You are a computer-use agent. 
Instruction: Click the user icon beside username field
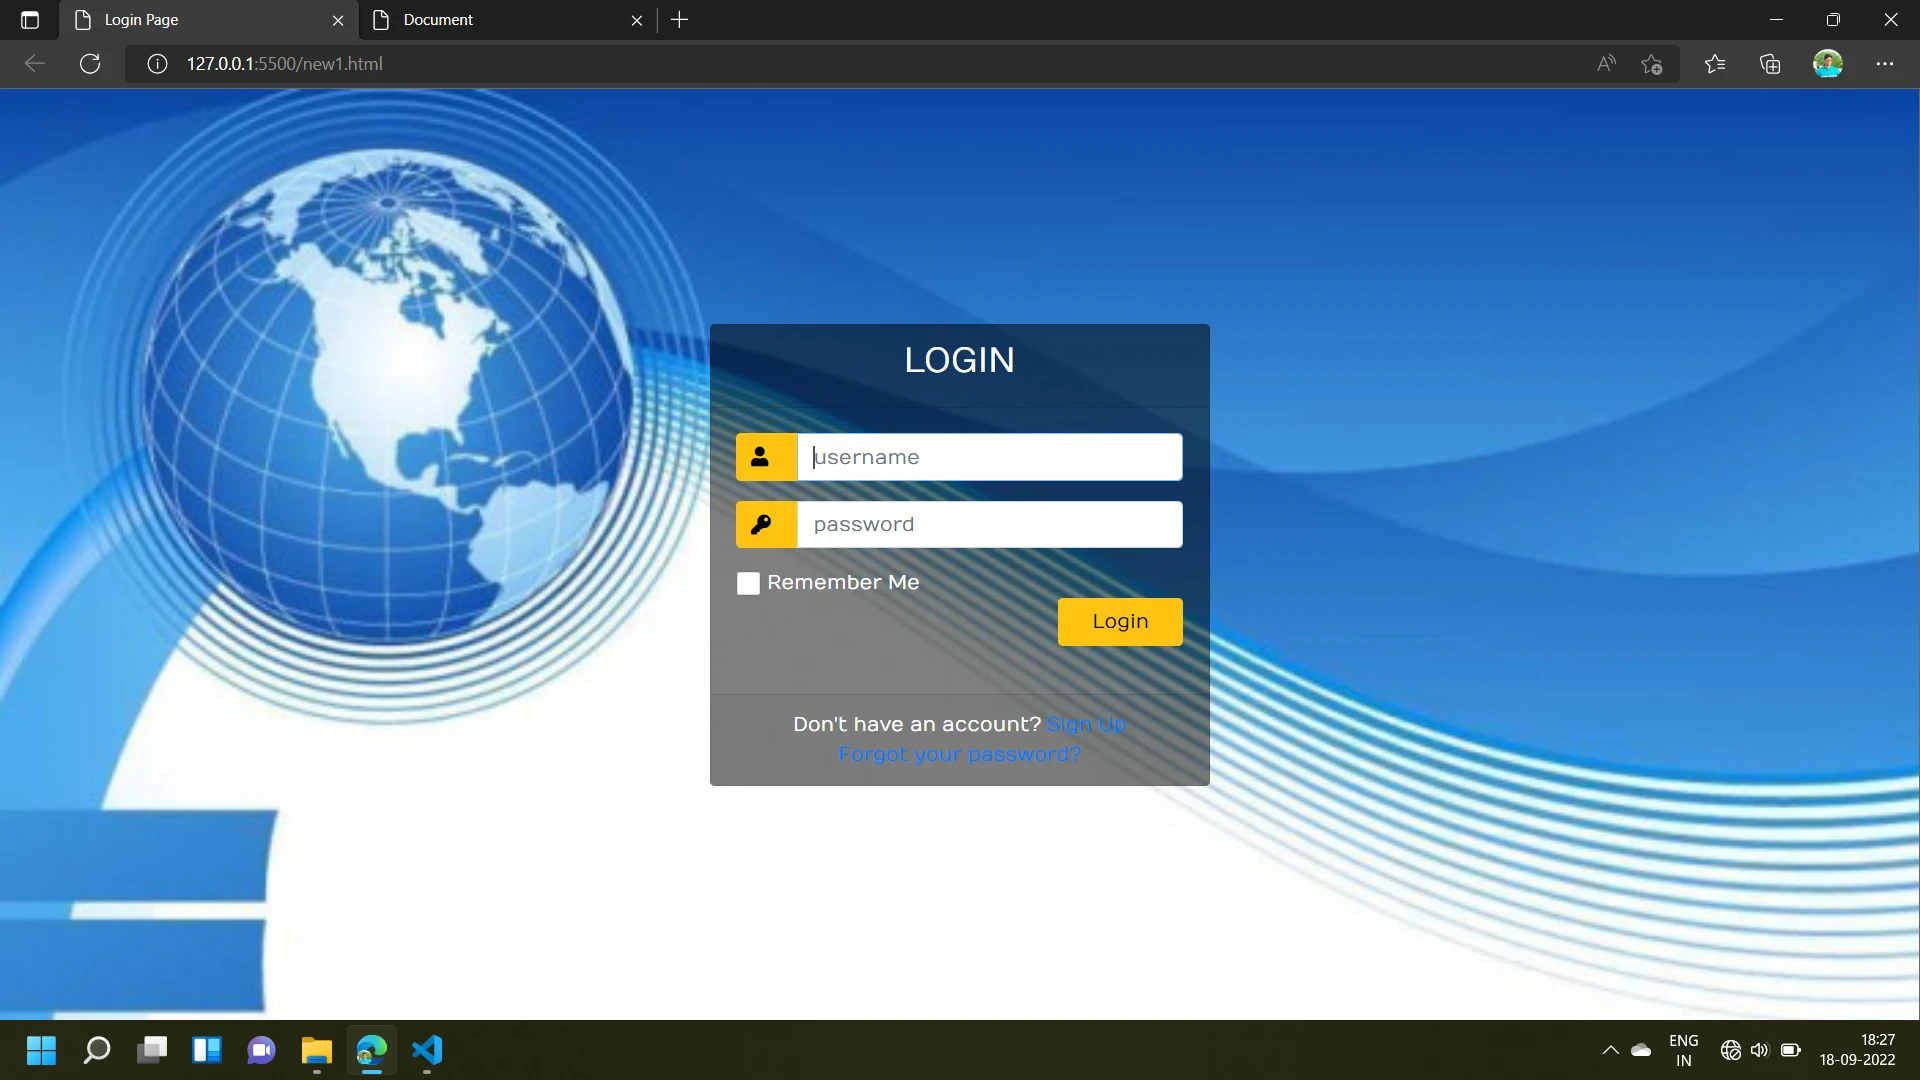click(761, 457)
